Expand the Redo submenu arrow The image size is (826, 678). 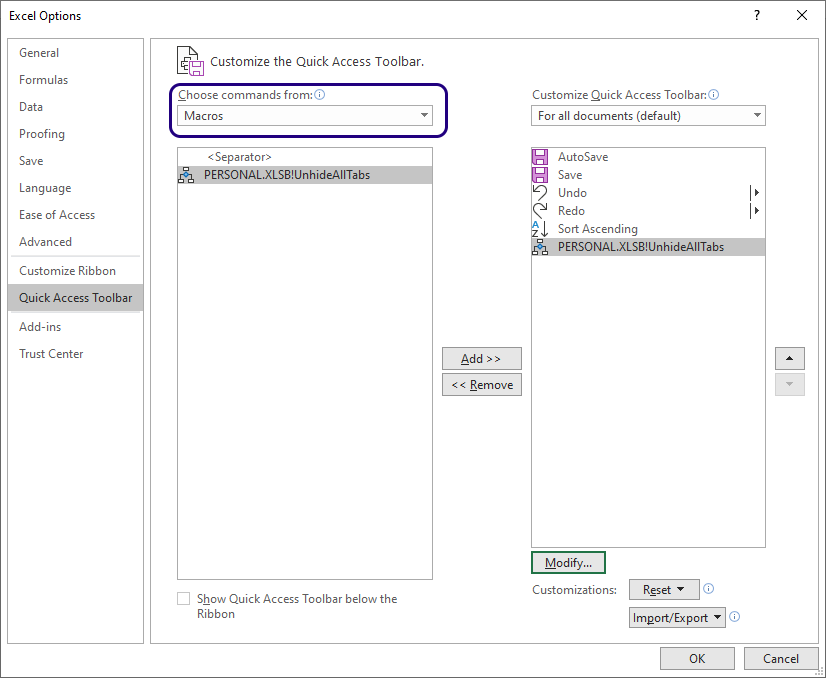click(756, 211)
